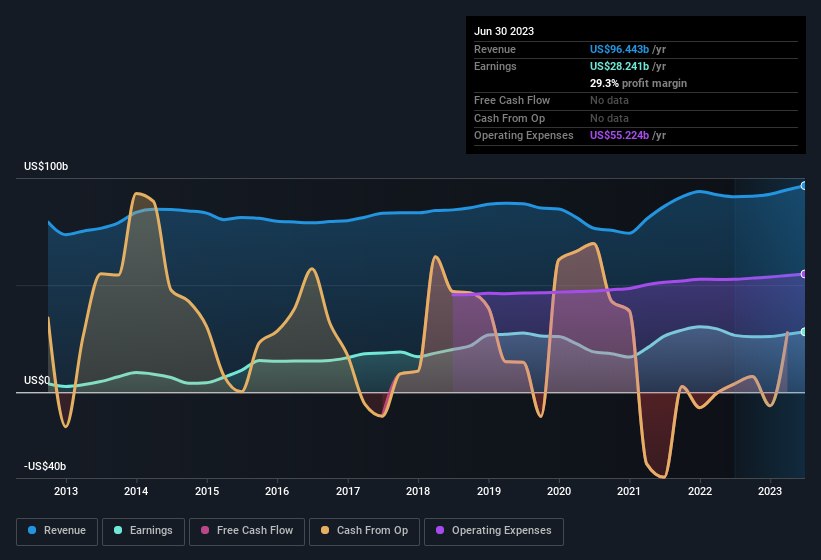Click the 2020 x-axis label

click(559, 491)
